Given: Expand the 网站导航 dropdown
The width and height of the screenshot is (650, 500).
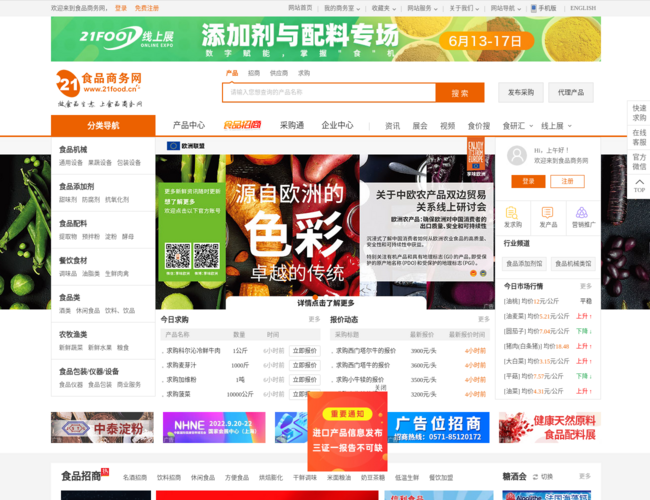Looking at the screenshot, I should 506,8.
